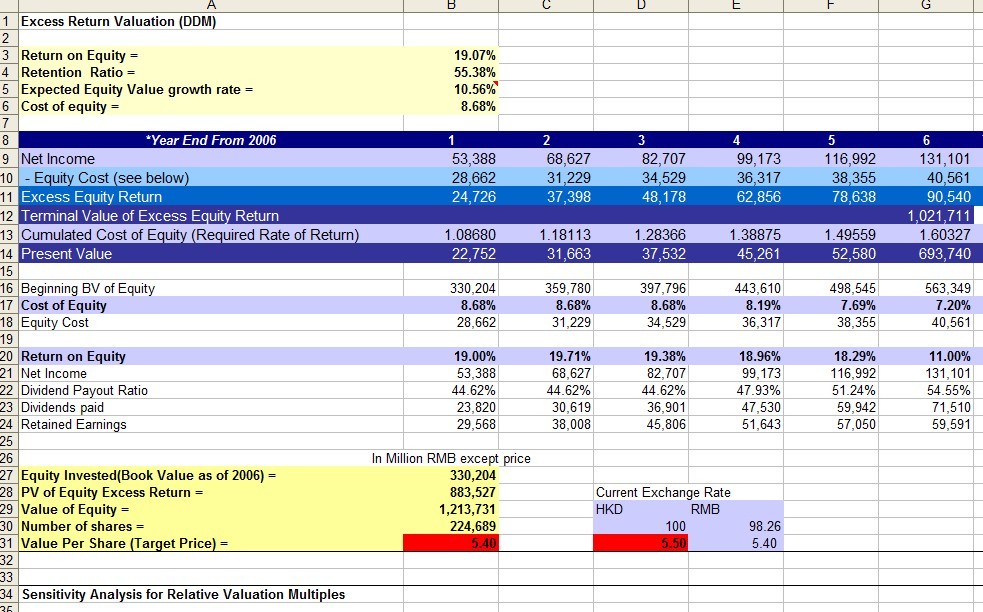
Task: Click PV of Equity Excess Return value 883,527
Action: tap(451, 492)
